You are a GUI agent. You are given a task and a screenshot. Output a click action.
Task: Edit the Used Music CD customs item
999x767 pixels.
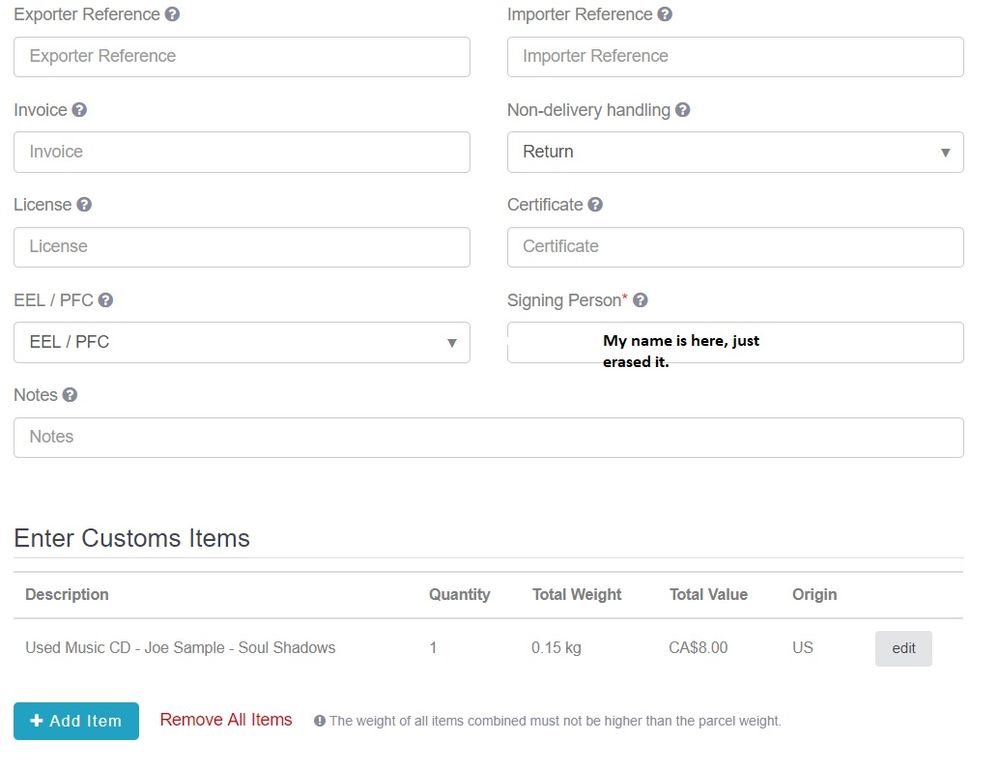point(903,648)
